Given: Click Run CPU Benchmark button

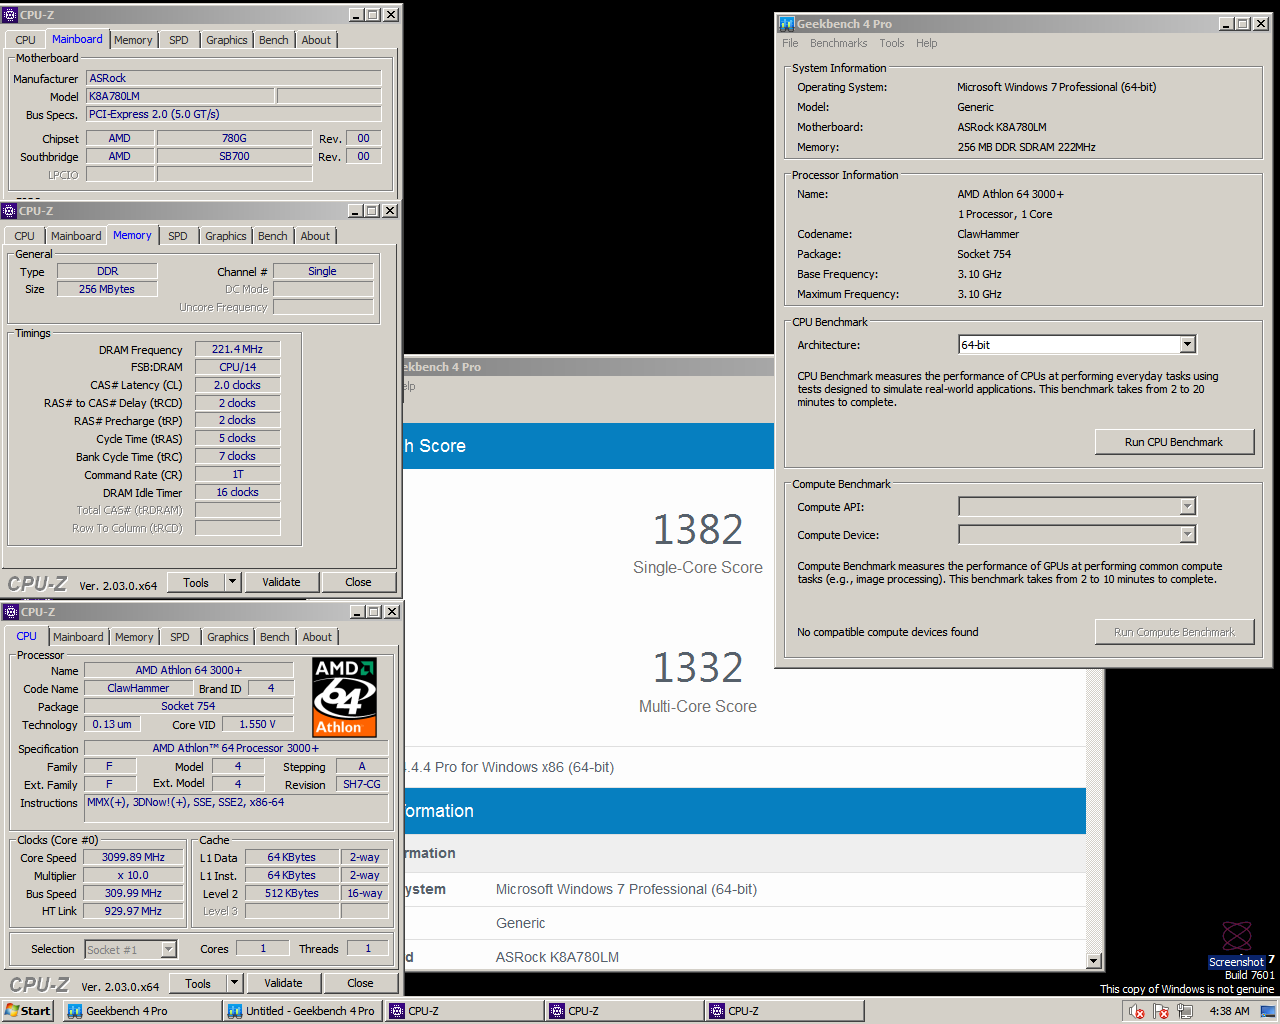Looking at the screenshot, I should [1174, 442].
